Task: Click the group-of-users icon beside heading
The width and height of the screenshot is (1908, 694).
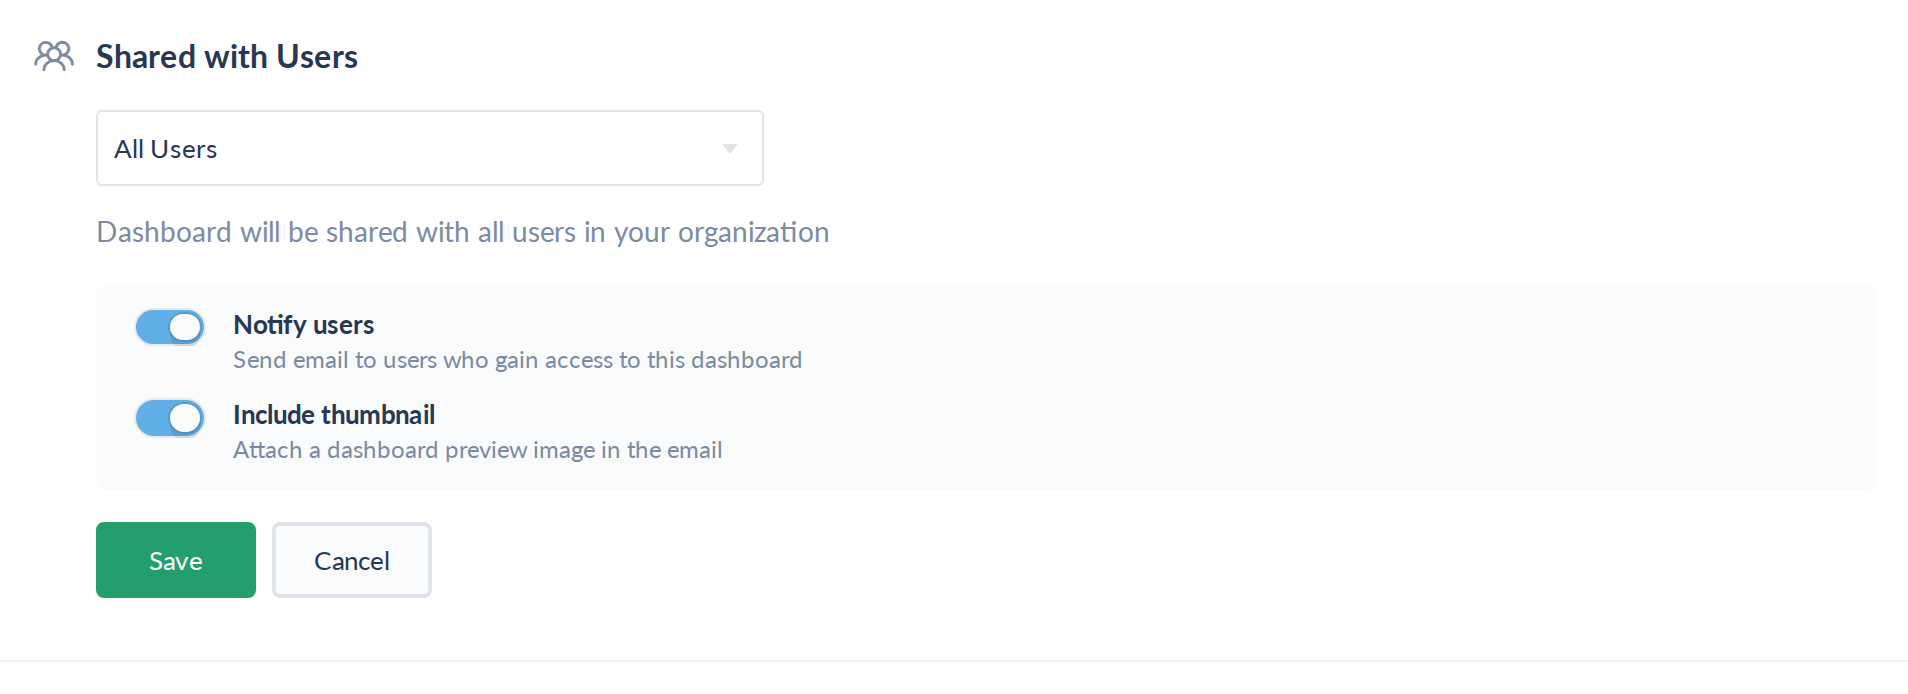Action: (x=54, y=56)
